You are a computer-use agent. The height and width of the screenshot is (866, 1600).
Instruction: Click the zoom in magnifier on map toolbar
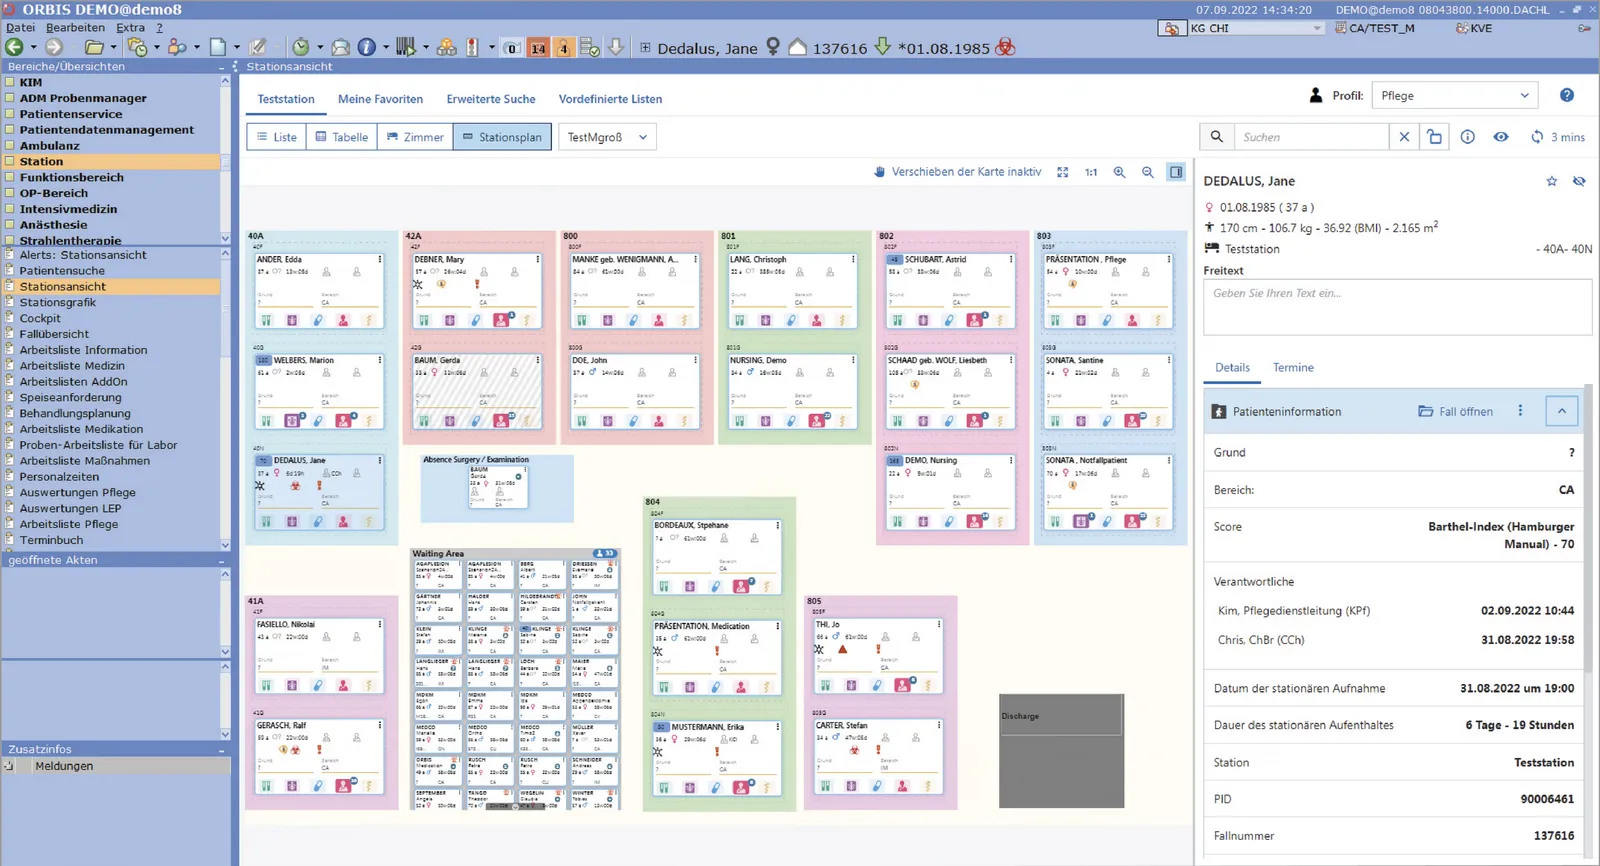(x=1119, y=172)
